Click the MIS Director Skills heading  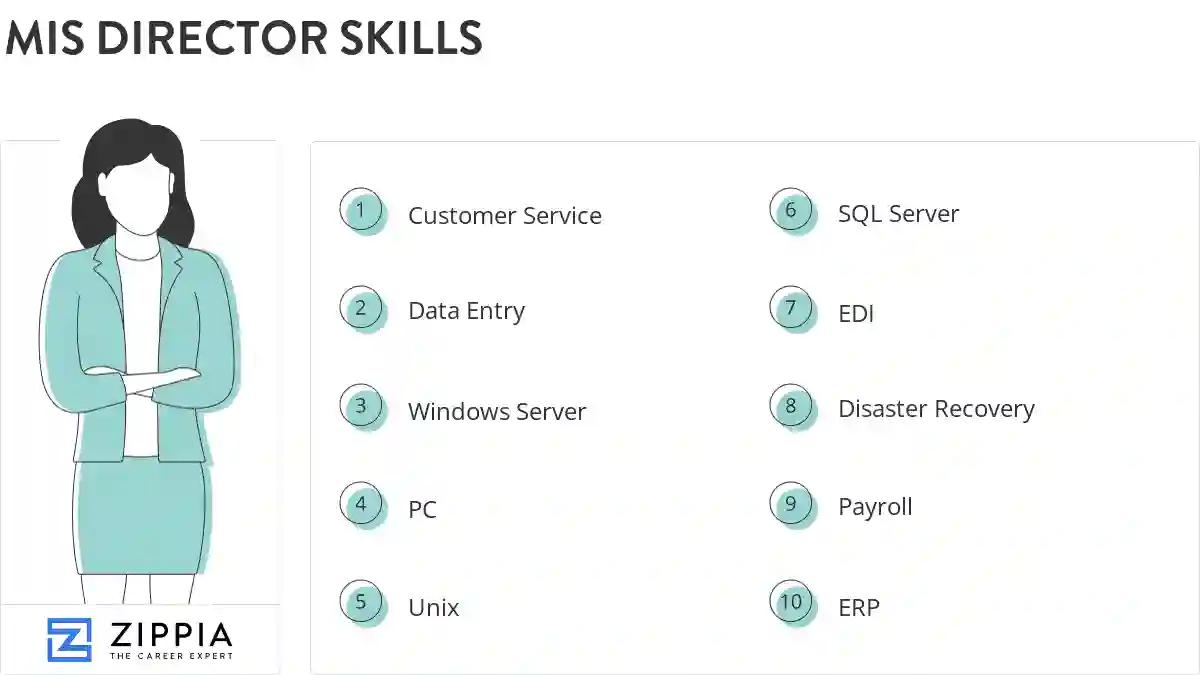[244, 38]
